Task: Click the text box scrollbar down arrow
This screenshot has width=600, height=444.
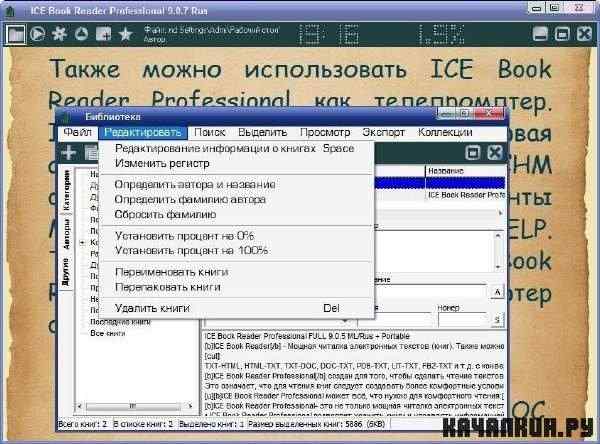Action: pos(497,266)
